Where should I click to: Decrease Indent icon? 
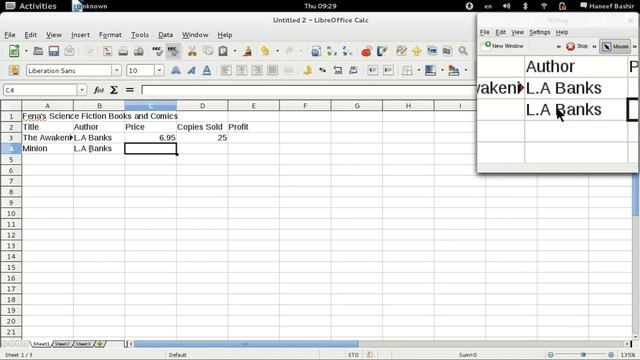372,70
